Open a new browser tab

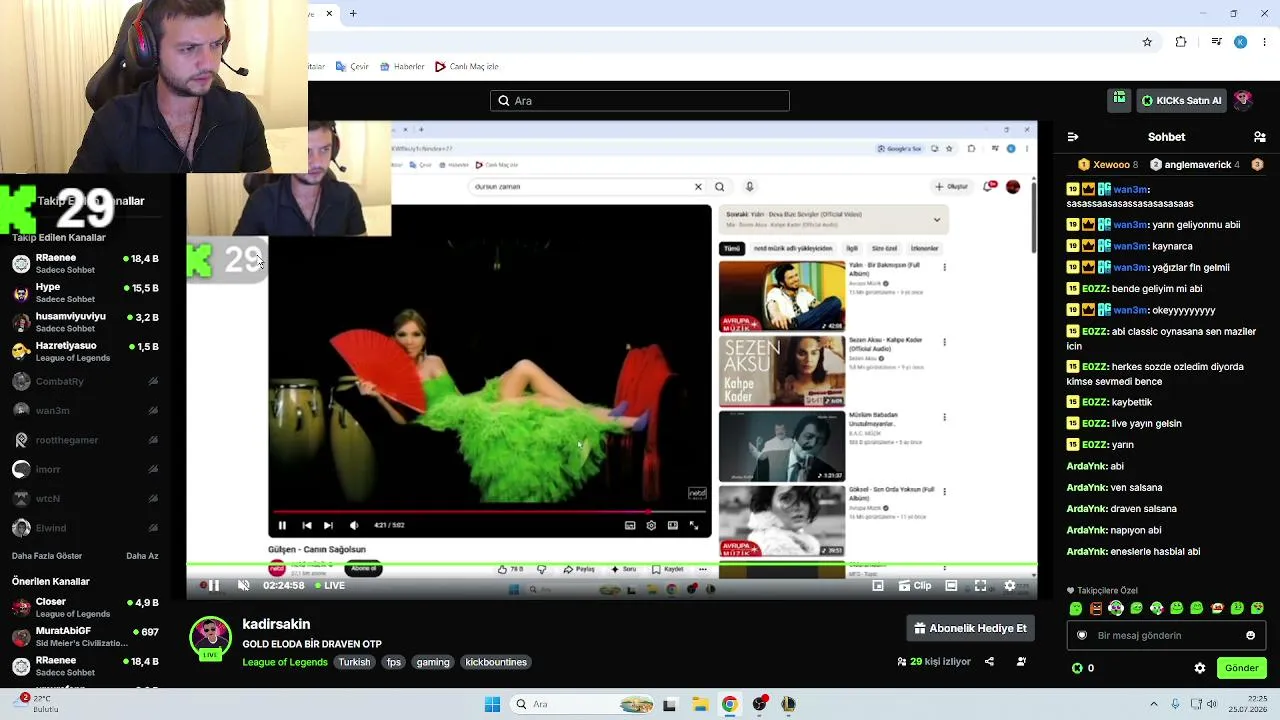coord(353,14)
